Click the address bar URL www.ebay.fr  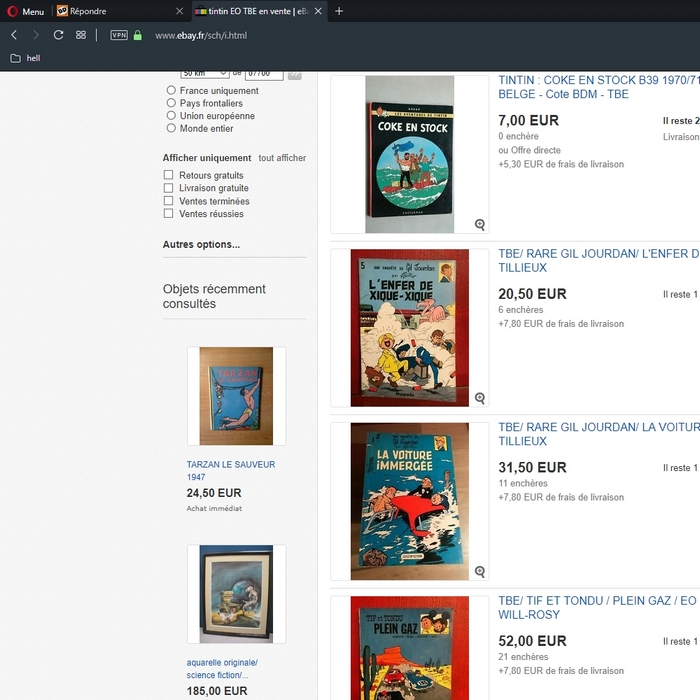point(201,35)
